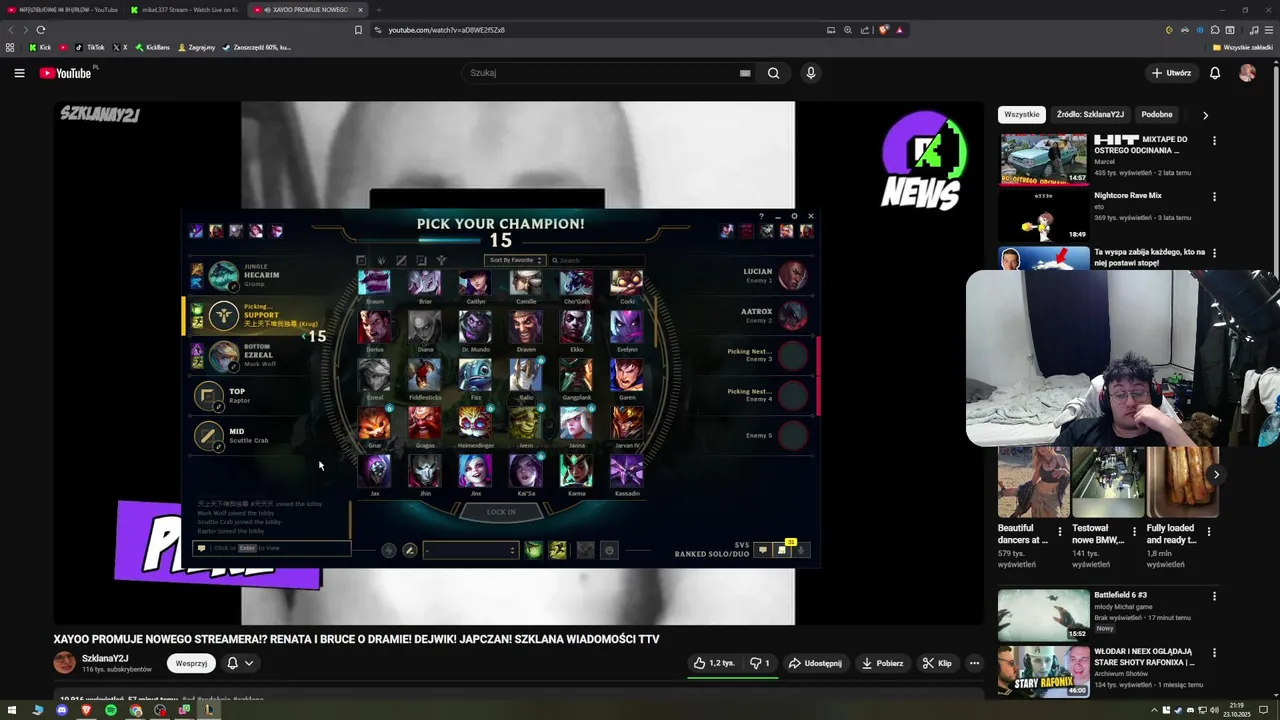This screenshot has width=1280, height=720.
Task: Open League client settings gear
Action: pos(794,216)
